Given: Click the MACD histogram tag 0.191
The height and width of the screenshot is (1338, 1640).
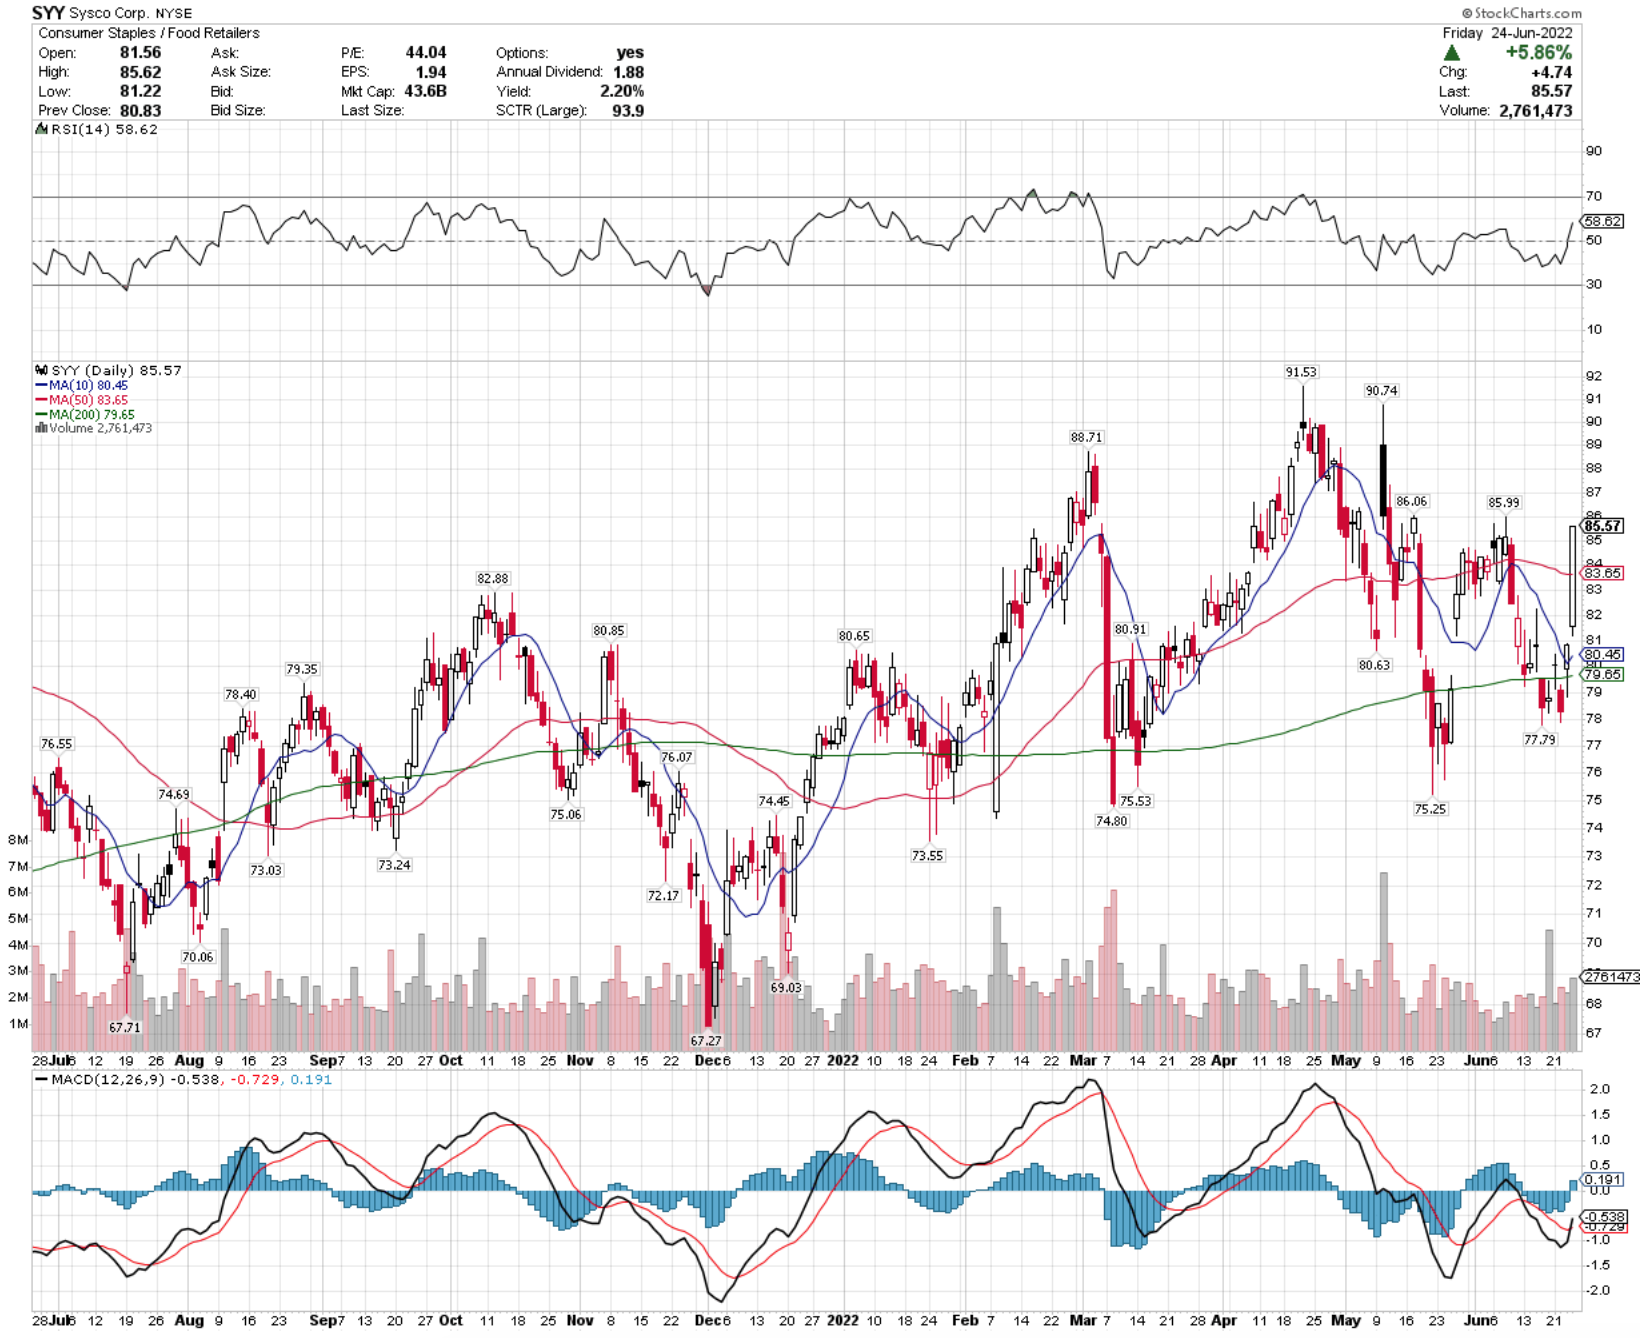Looking at the screenshot, I should (x=1603, y=1179).
